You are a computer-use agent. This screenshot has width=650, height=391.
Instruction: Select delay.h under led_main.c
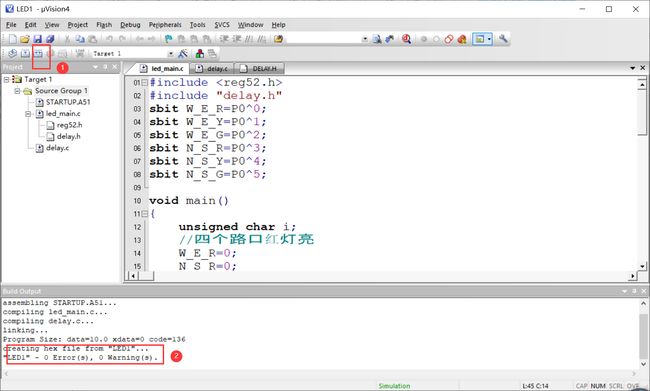[x=63, y=136]
